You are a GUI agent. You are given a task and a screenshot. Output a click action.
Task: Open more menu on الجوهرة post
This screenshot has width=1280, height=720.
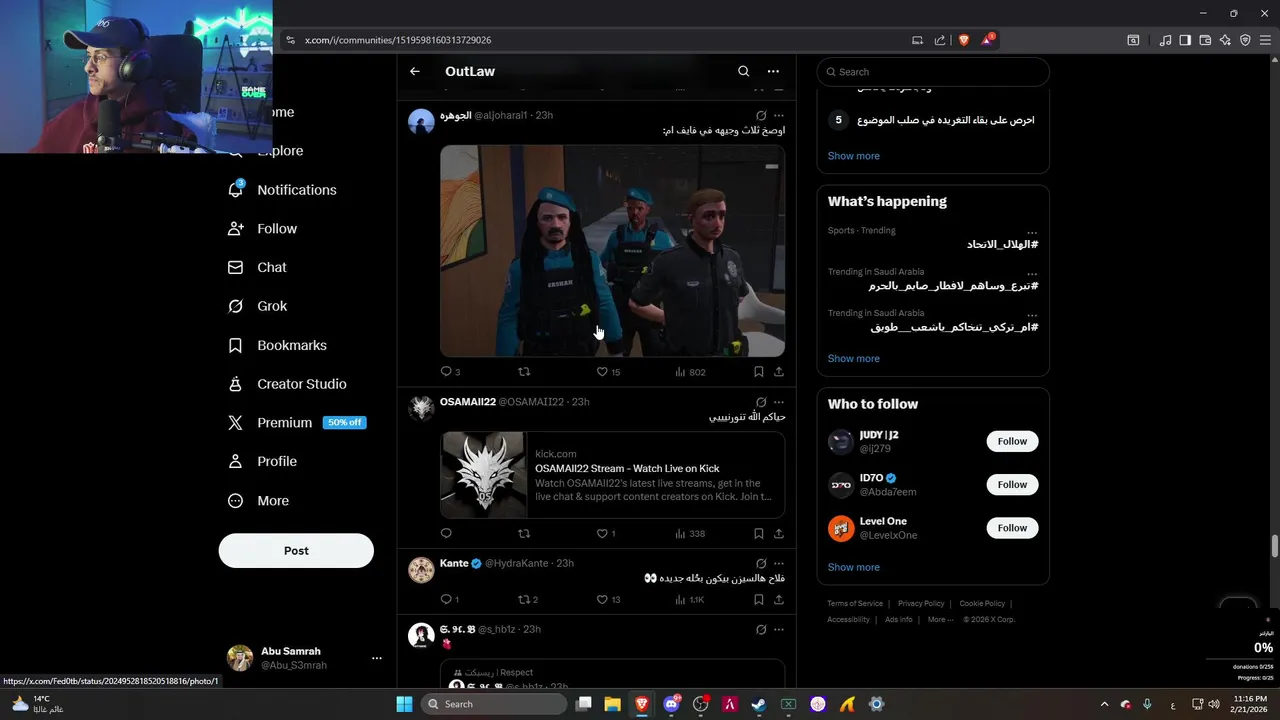(x=779, y=115)
